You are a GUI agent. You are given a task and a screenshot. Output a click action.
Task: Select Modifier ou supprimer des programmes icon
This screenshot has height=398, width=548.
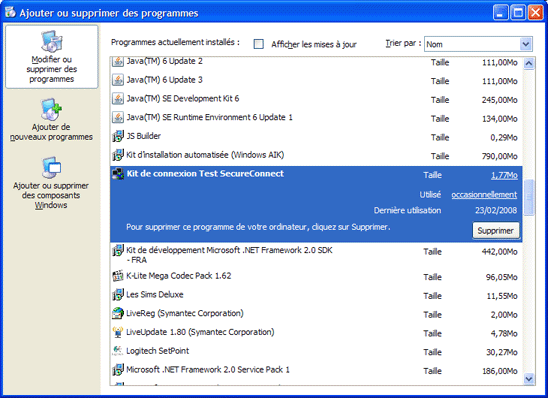point(51,42)
